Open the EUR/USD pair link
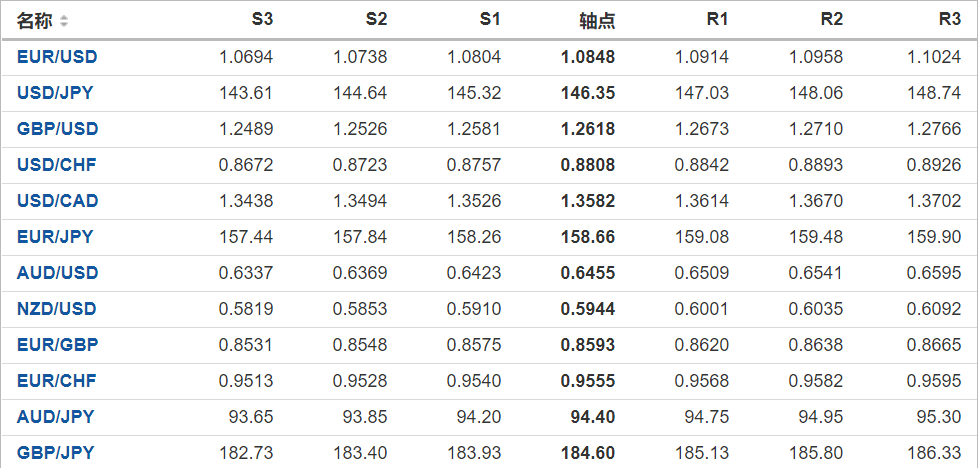 (x=57, y=57)
